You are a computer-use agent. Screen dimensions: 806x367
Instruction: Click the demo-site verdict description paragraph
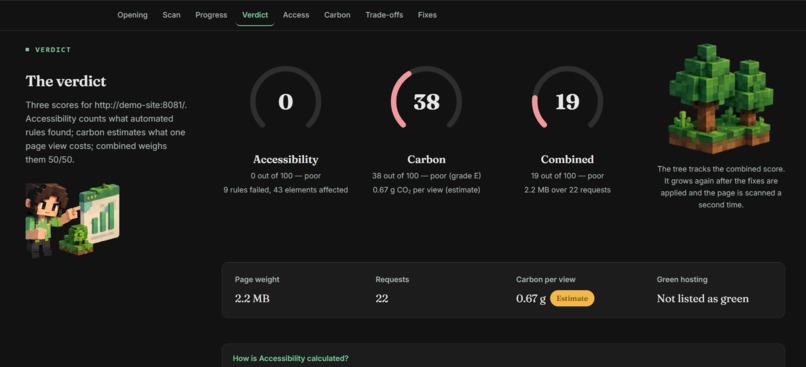tap(106, 132)
